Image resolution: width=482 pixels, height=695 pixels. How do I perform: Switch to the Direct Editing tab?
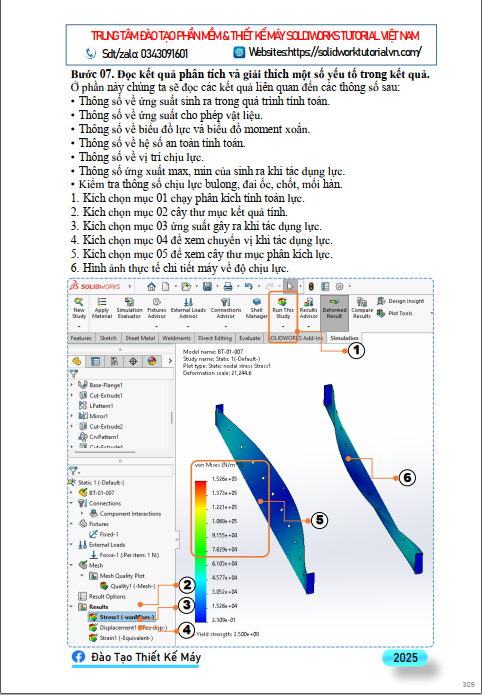[x=215, y=338]
